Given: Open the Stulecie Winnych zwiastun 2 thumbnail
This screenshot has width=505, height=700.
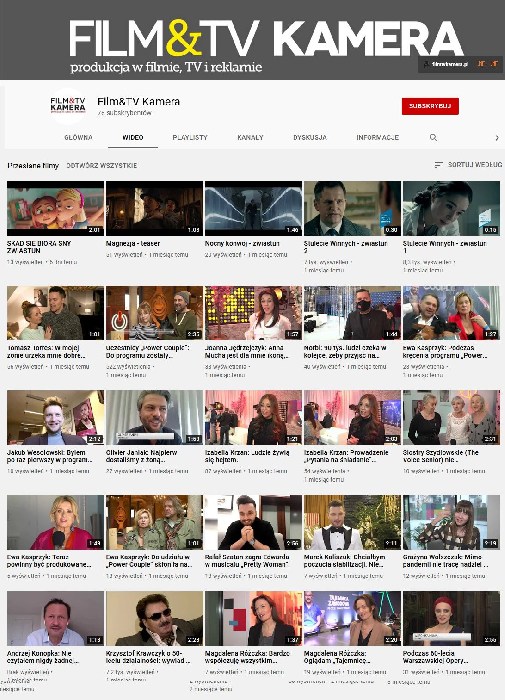Looking at the screenshot, I should pyautogui.click(x=352, y=208).
